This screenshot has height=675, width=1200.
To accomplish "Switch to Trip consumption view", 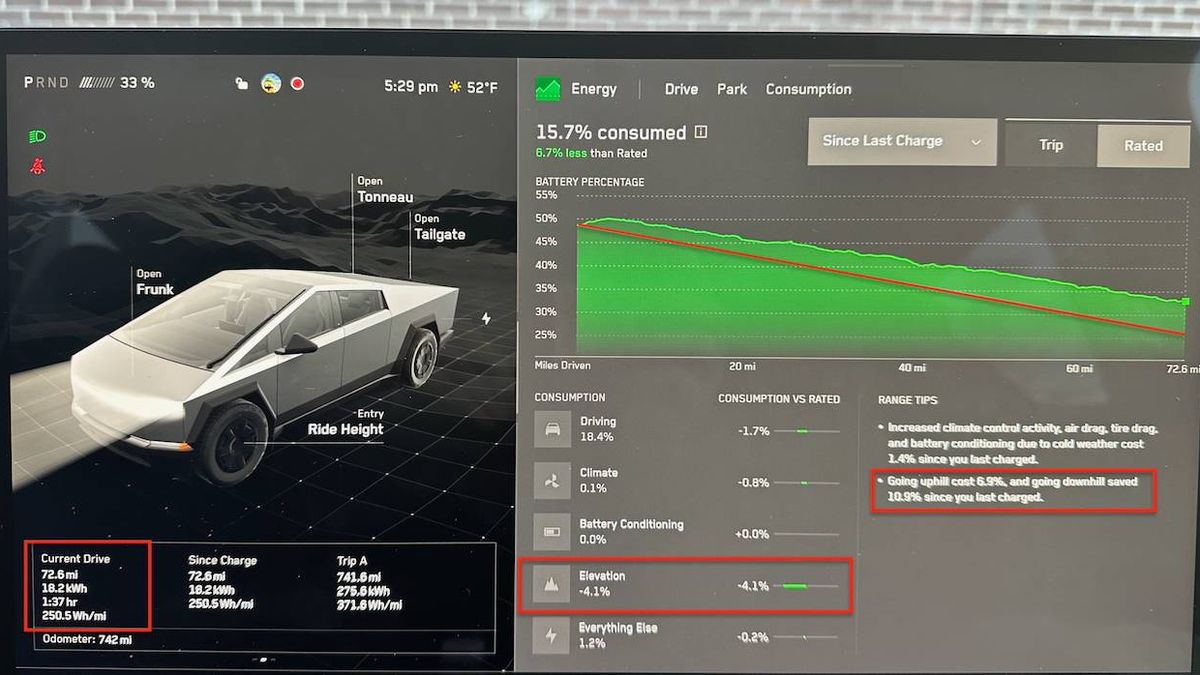I will coord(1049,145).
